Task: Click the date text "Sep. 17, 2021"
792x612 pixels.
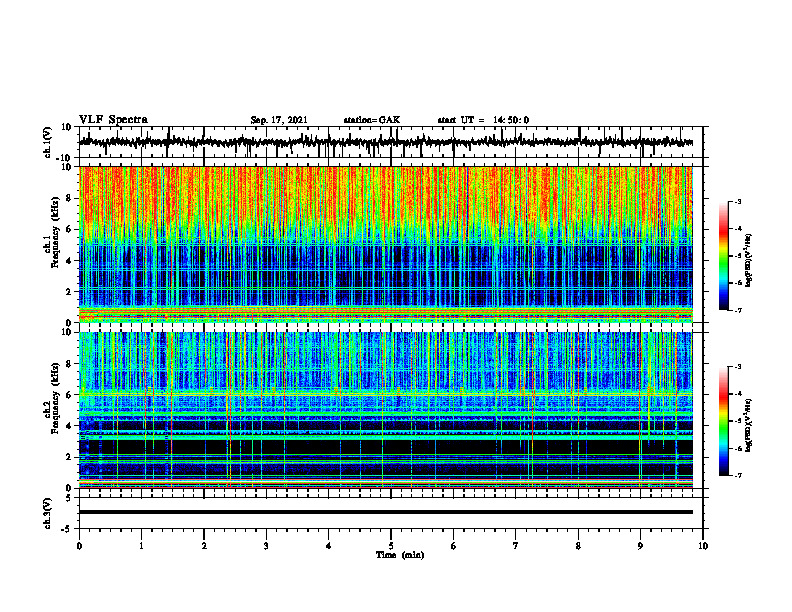Action: [279, 120]
